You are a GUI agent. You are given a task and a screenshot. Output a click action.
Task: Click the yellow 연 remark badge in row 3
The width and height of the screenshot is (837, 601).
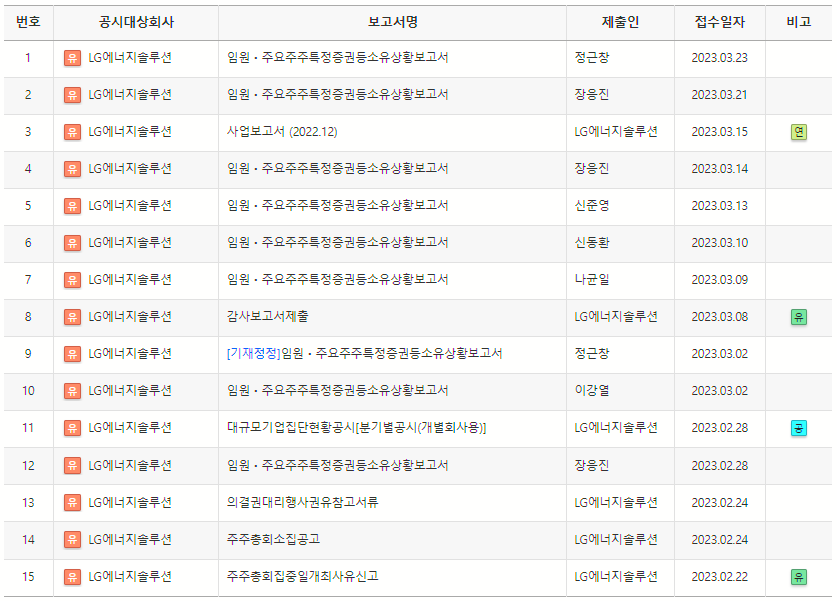pos(799,132)
